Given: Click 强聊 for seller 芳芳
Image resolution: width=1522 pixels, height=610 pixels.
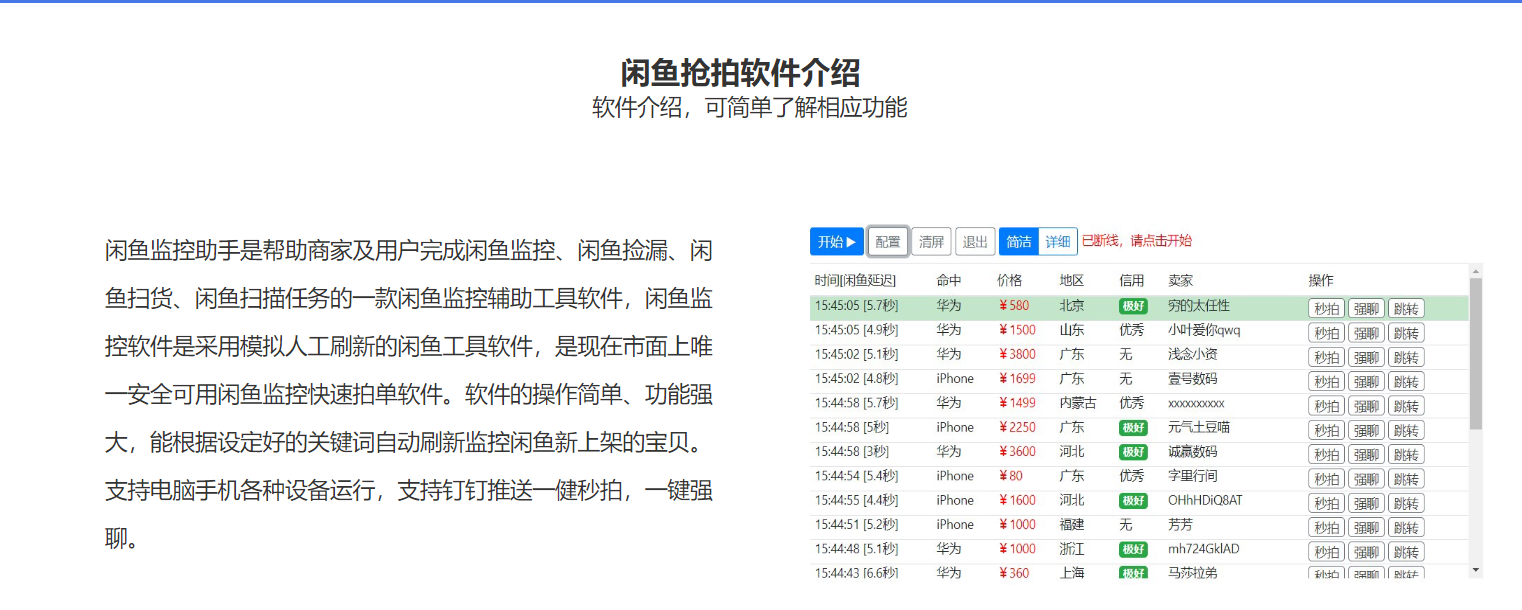Looking at the screenshot, I should (x=1366, y=527).
